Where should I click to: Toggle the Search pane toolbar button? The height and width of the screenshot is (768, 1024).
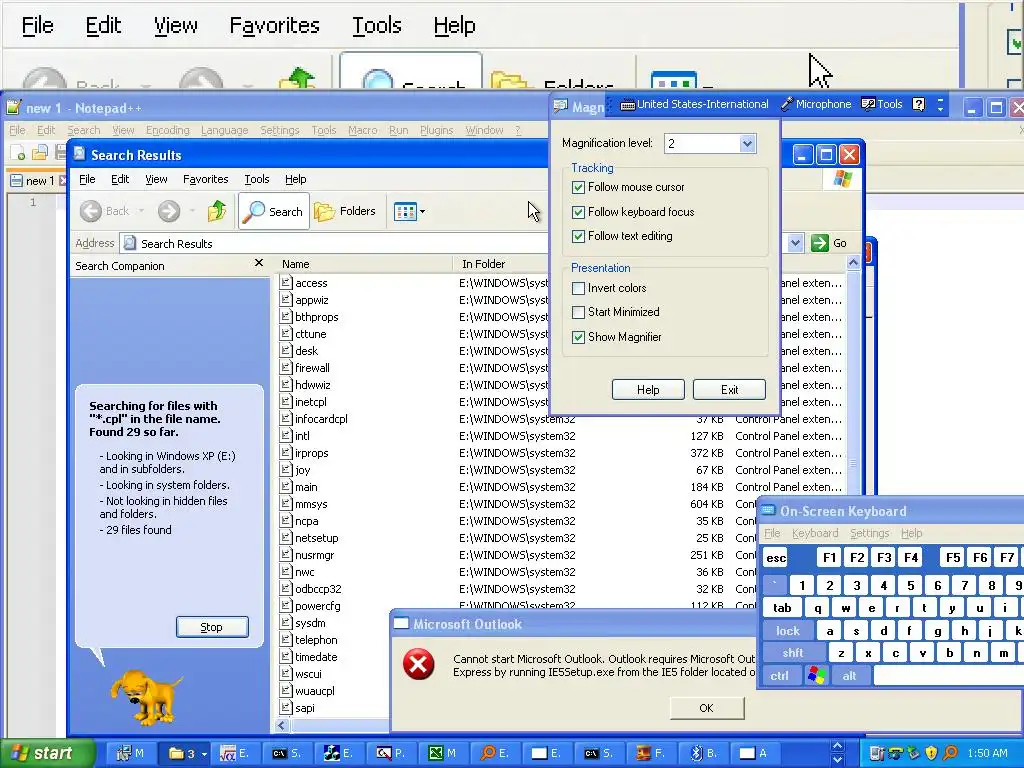[273, 211]
